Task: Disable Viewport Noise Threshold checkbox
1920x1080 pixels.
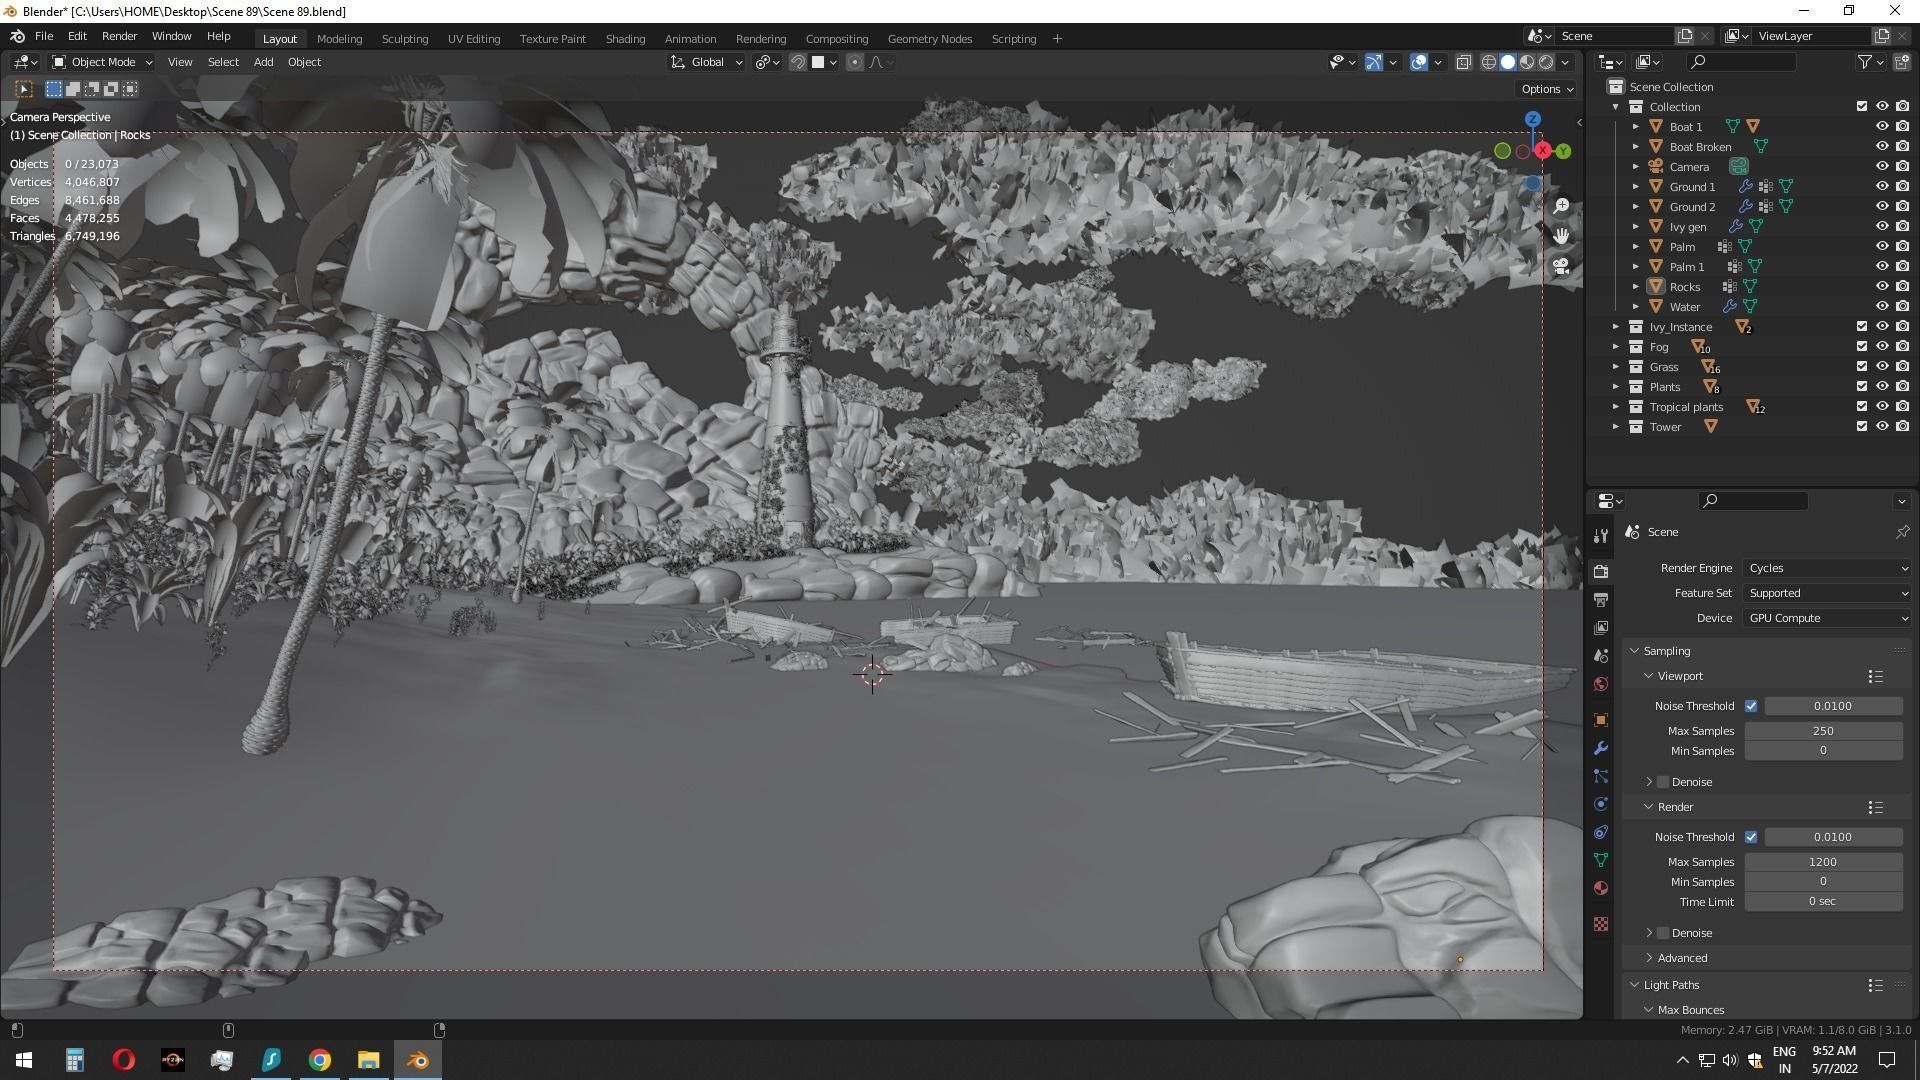Action: 1751,706
